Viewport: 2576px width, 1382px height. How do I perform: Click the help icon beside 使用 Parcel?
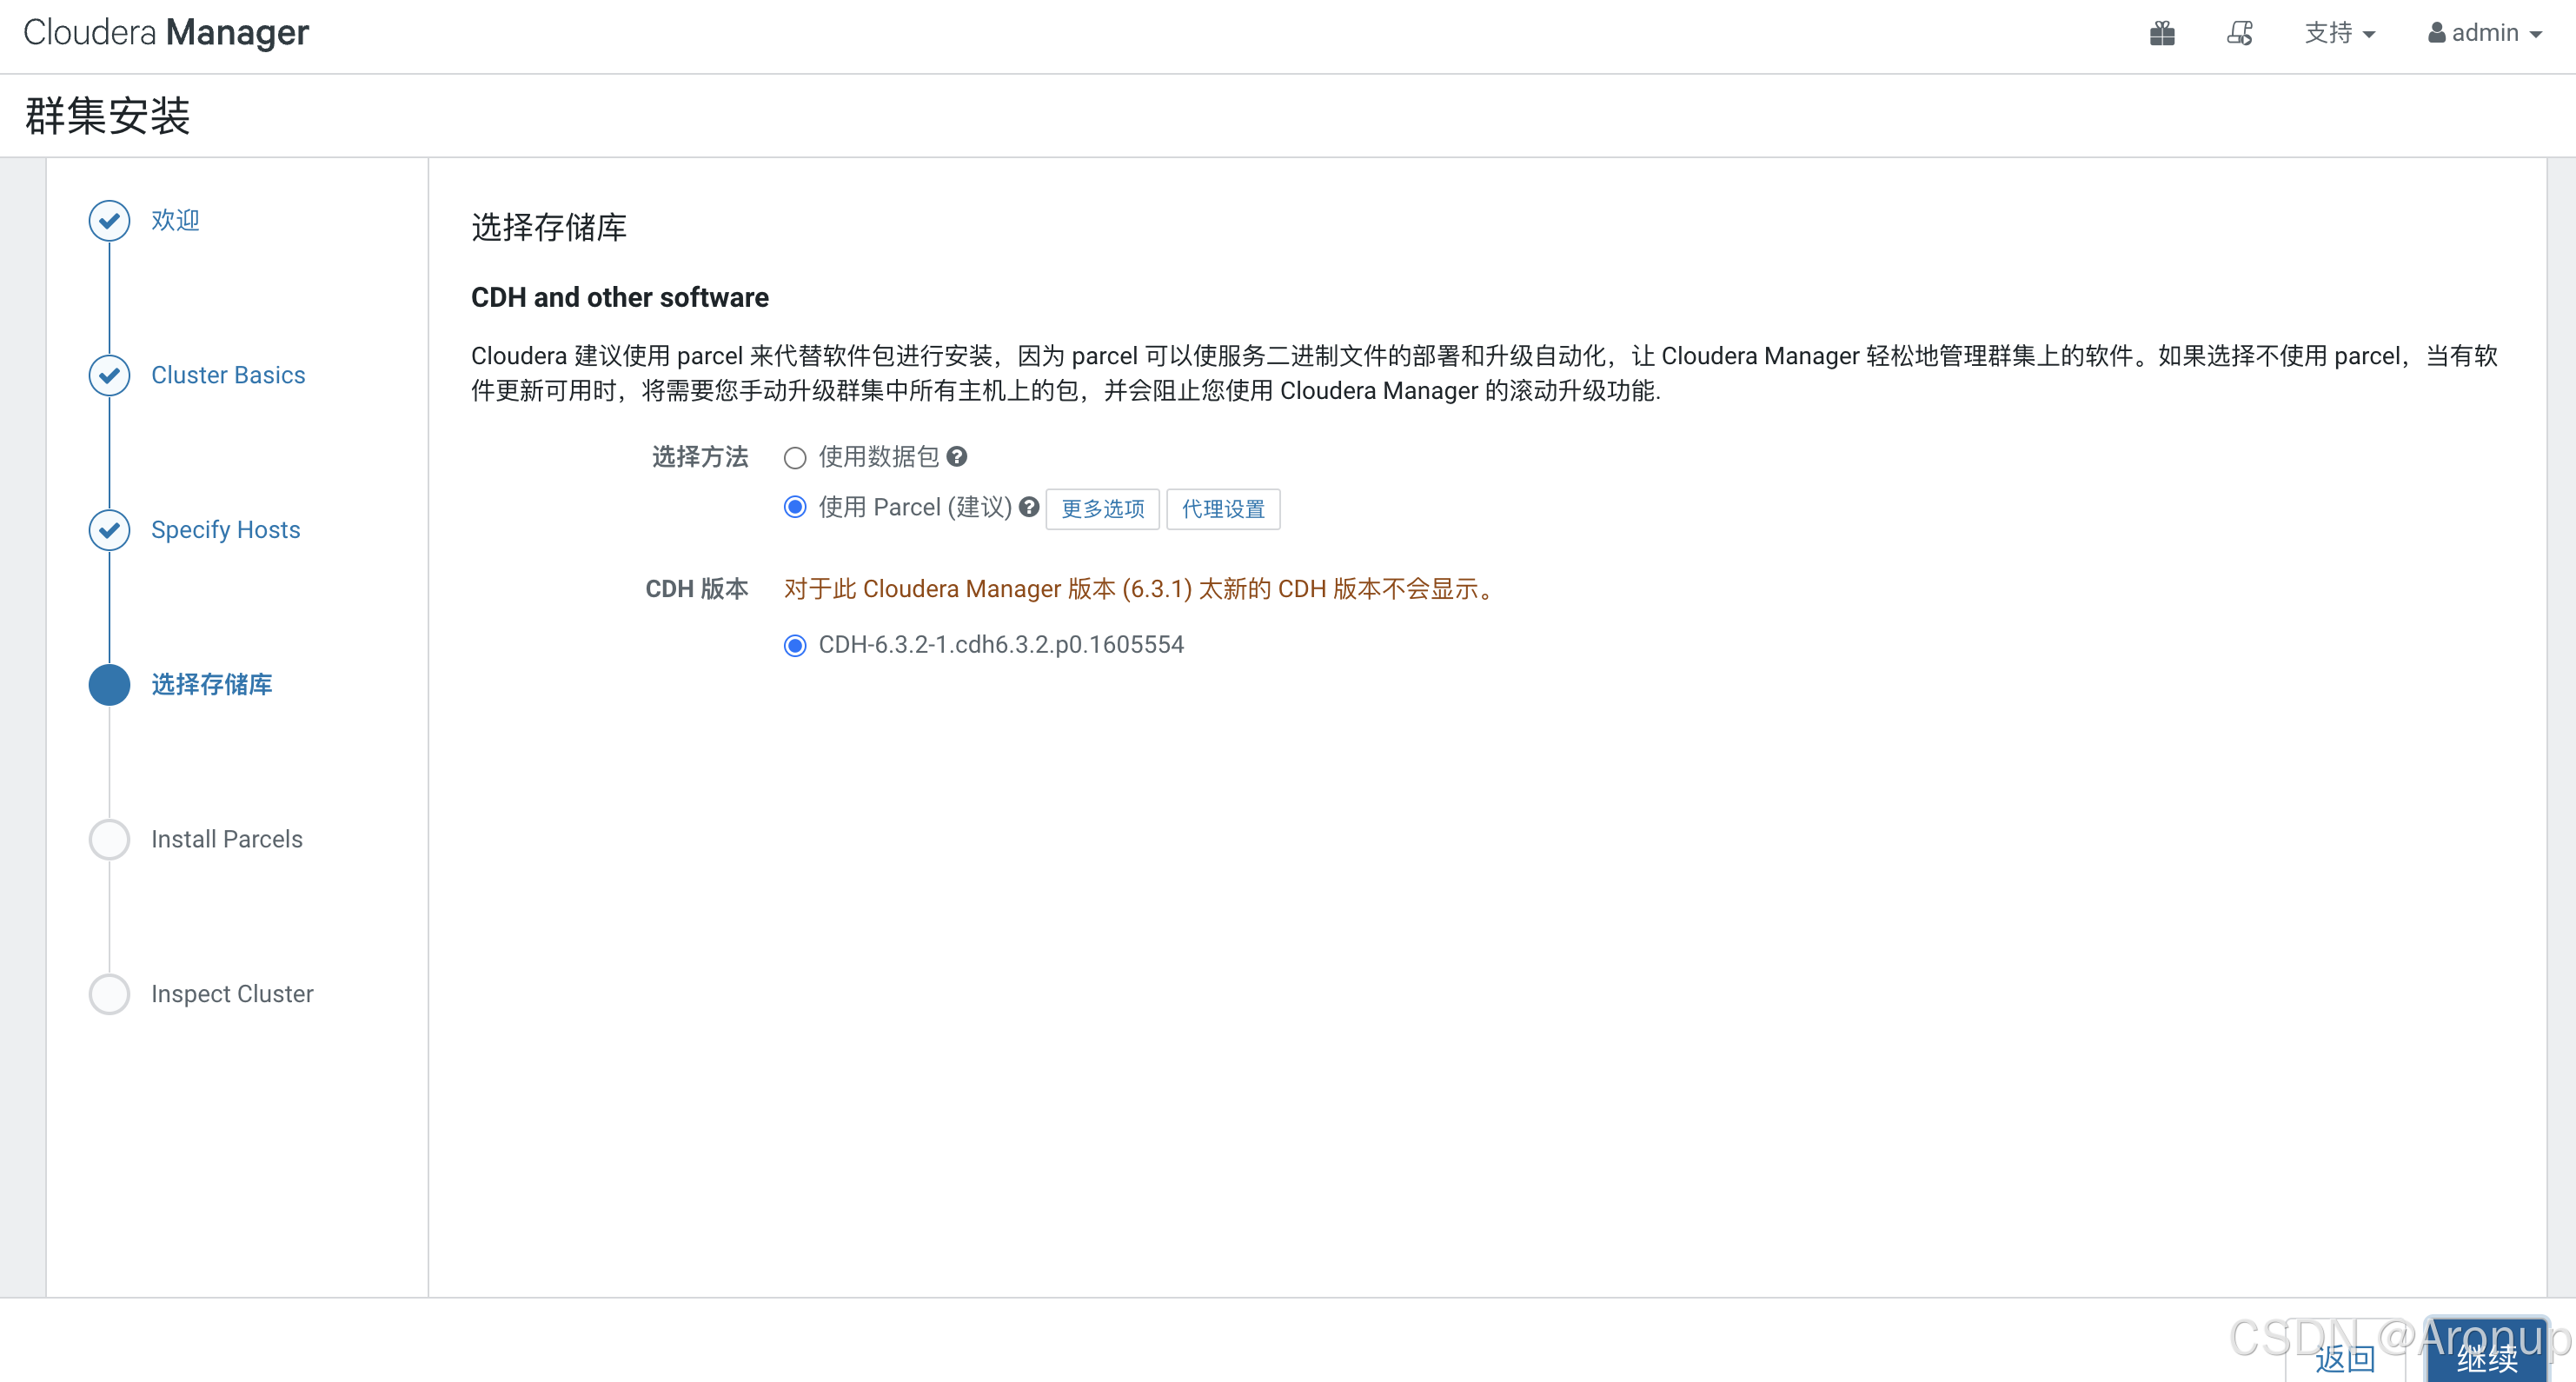tap(1029, 507)
